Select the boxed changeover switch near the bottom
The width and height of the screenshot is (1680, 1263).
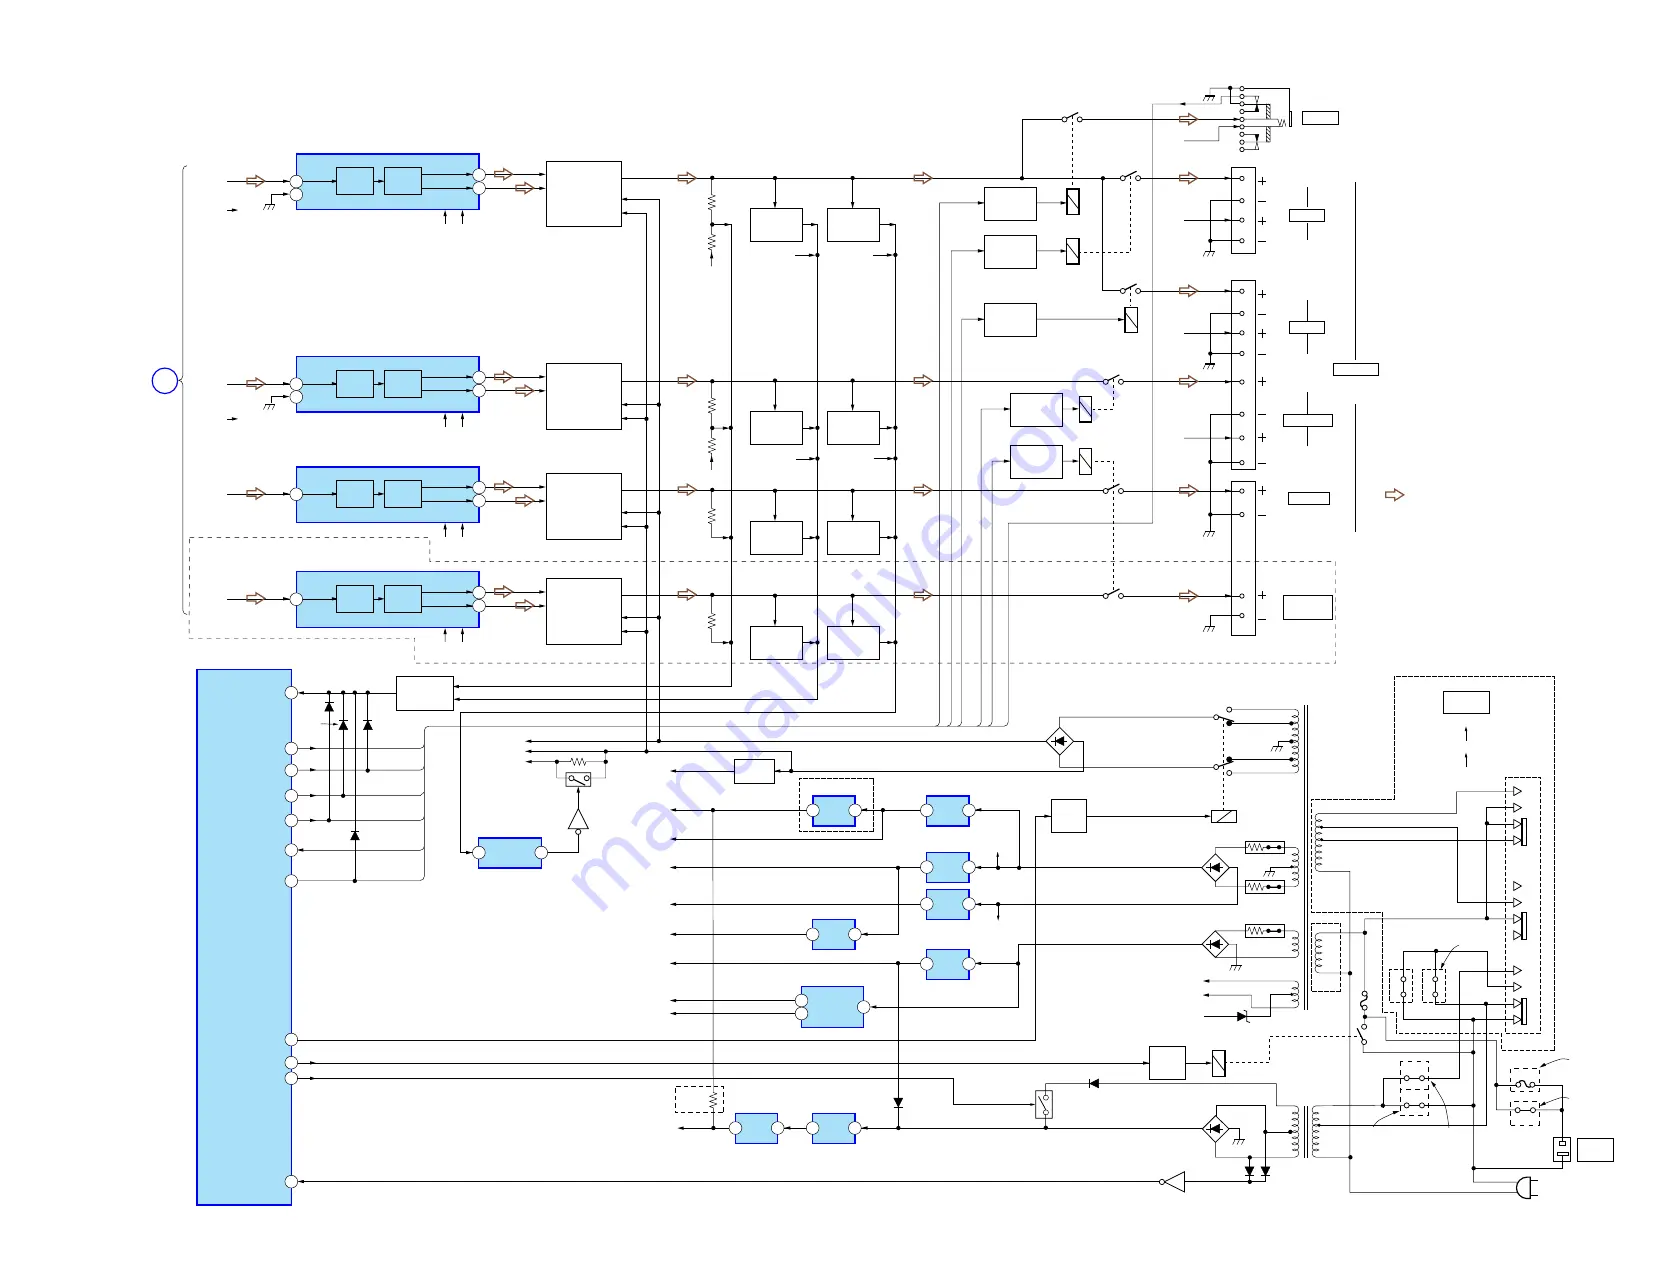[1044, 1103]
